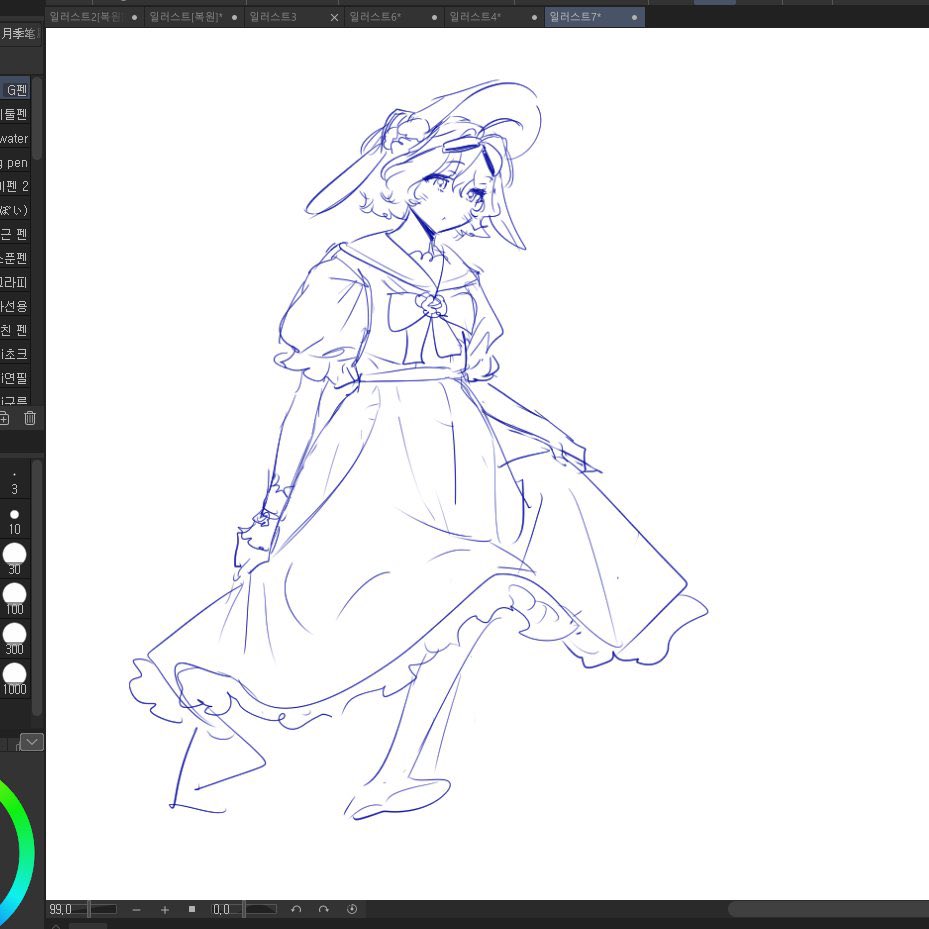Duplicate sub tool with the copy icon
Image resolution: width=929 pixels, height=929 pixels.
pos(4,418)
